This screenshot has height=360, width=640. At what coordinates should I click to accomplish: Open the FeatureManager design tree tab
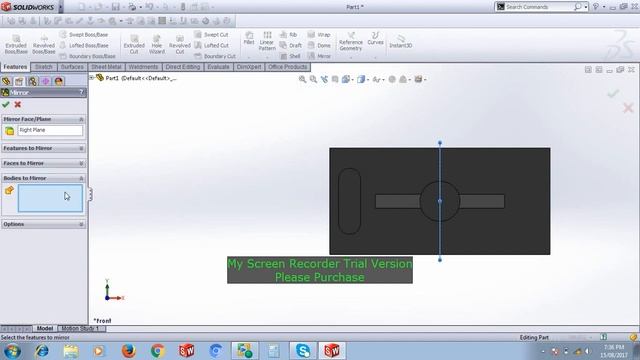pyautogui.click(x=6, y=81)
